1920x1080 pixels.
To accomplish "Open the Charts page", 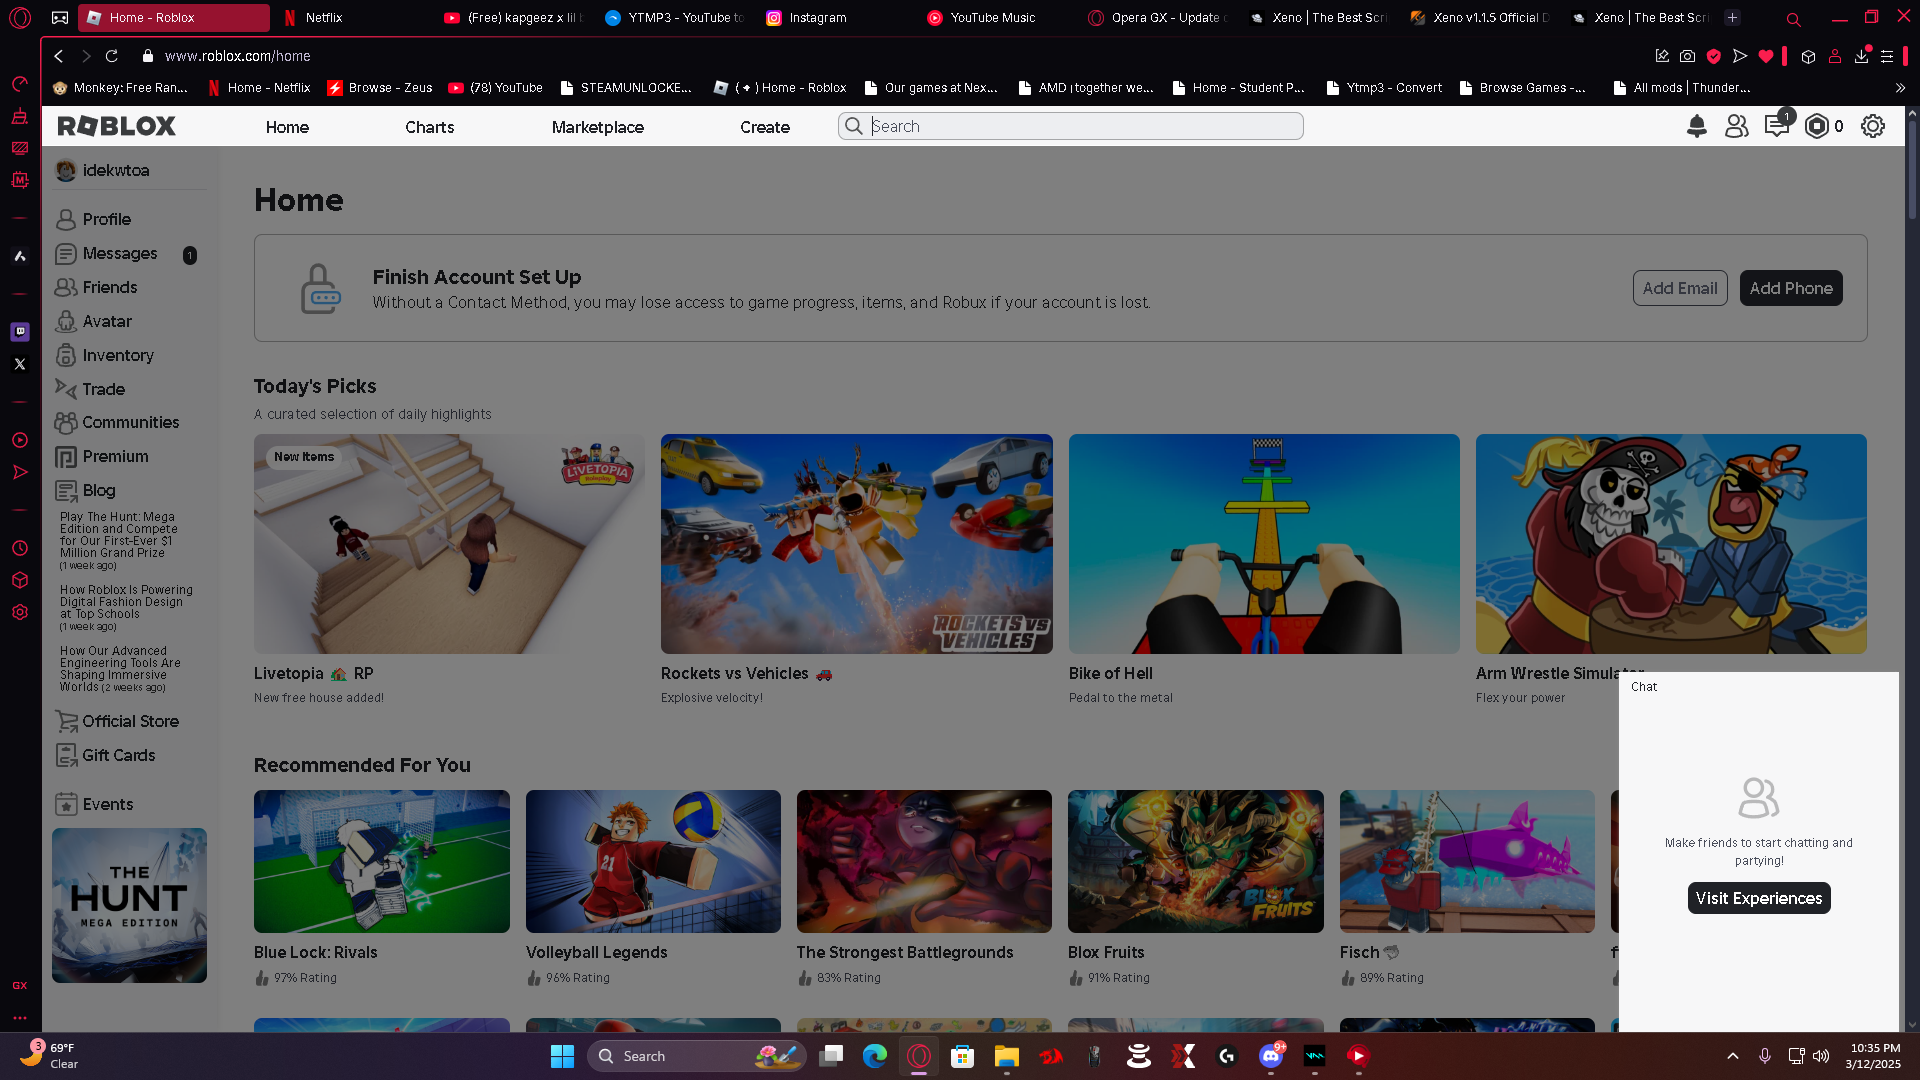I will coord(429,127).
